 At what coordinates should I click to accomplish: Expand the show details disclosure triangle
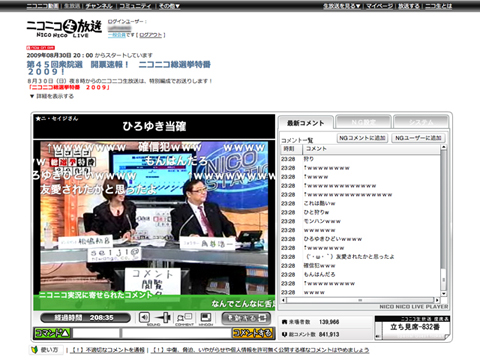[x=32, y=96]
